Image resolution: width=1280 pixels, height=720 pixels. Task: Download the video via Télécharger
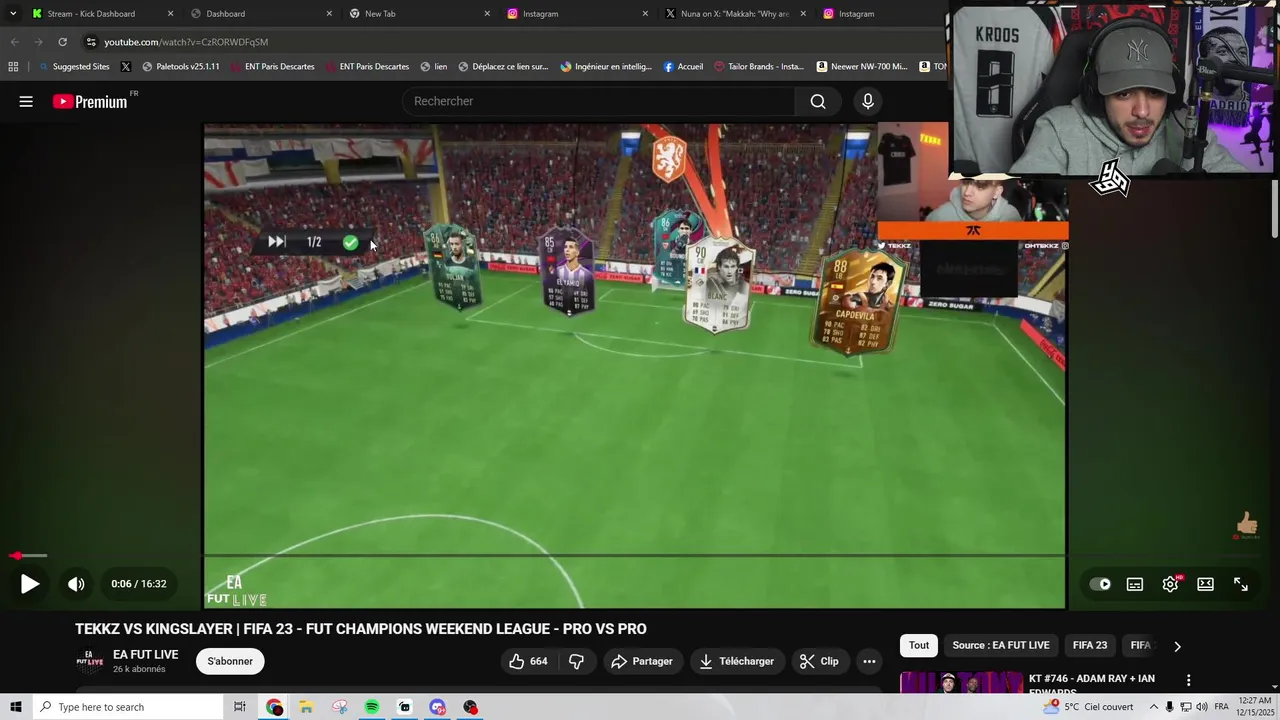coord(736,661)
